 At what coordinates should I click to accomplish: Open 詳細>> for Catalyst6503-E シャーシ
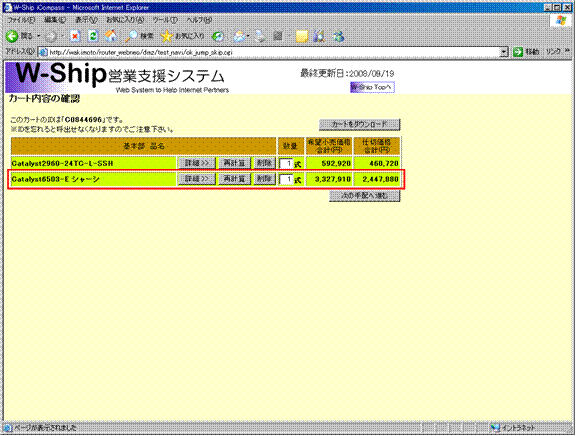pyautogui.click(x=197, y=179)
